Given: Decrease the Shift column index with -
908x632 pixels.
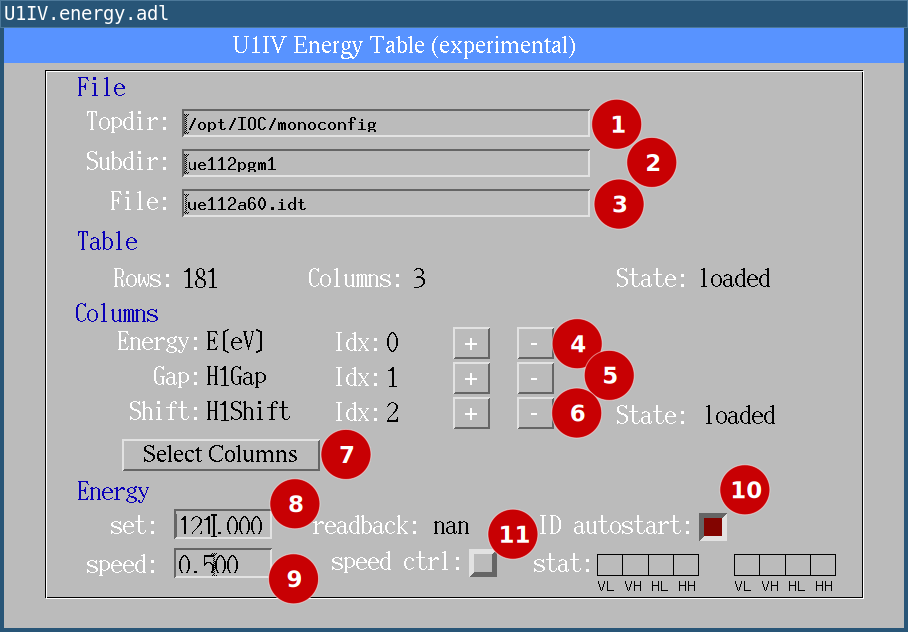Looking at the screenshot, I should click(534, 413).
